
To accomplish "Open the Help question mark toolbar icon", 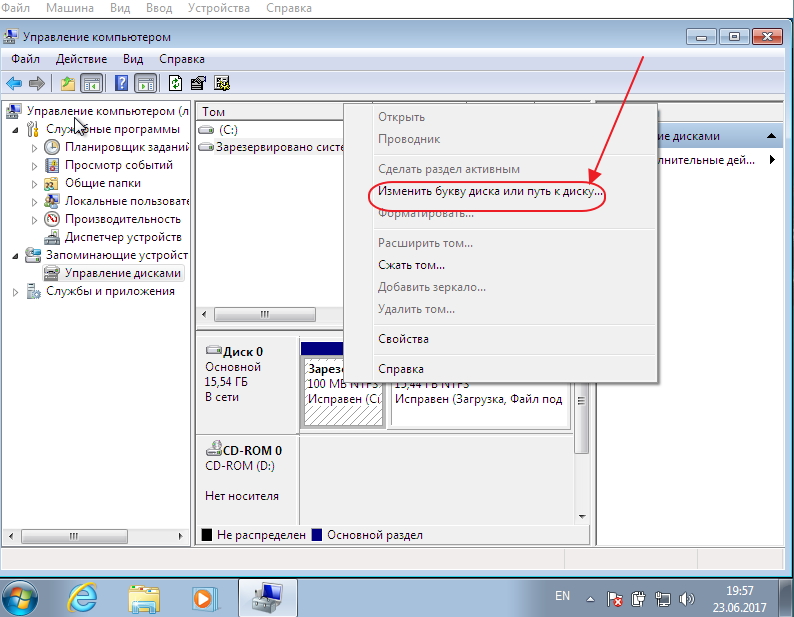I will [x=122, y=83].
